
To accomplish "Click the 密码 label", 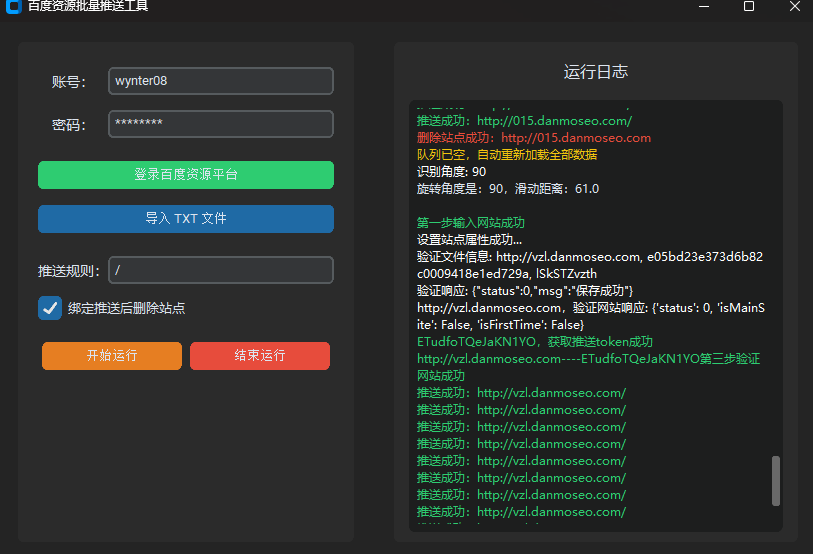I will point(68,125).
